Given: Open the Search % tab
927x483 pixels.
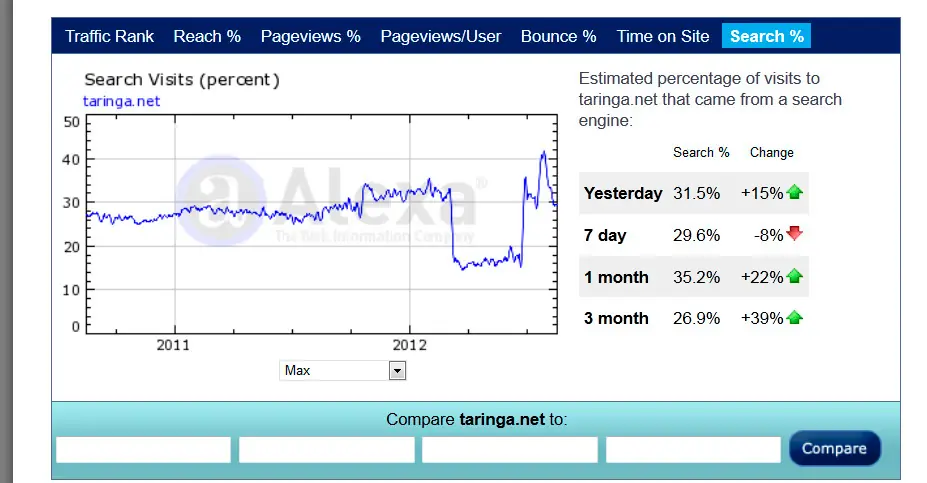Looking at the screenshot, I should pyautogui.click(x=766, y=36).
